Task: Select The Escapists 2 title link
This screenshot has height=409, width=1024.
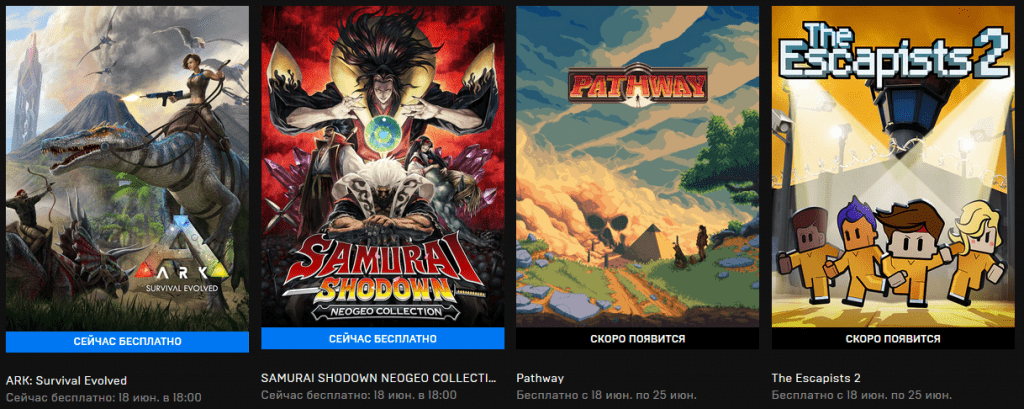Action: [x=816, y=378]
